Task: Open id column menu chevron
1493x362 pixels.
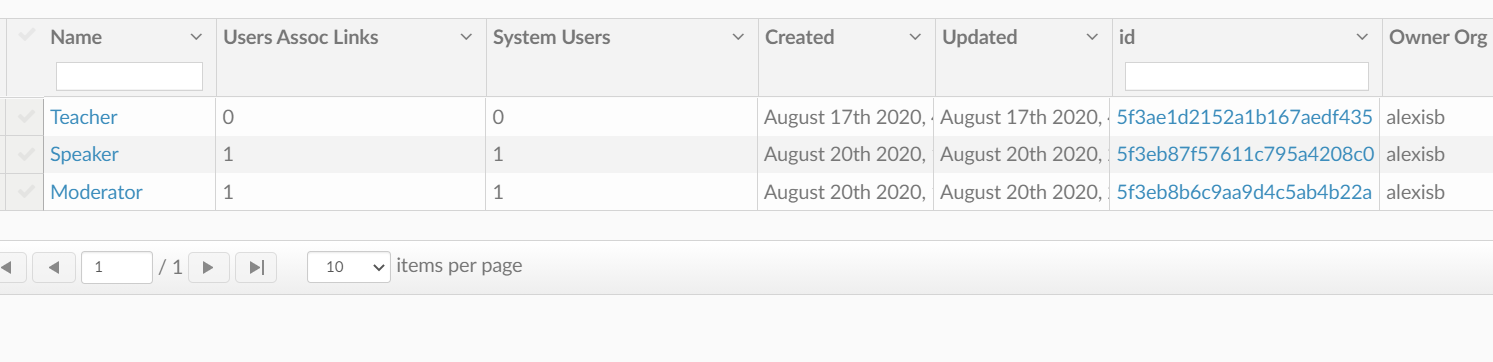Action: (1362, 37)
